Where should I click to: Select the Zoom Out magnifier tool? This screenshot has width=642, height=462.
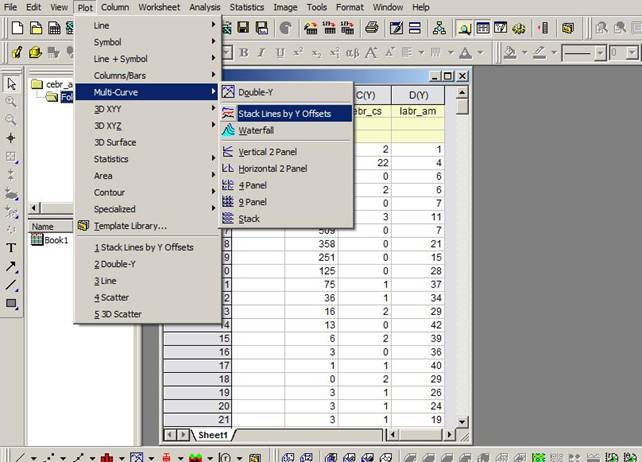click(x=11, y=120)
